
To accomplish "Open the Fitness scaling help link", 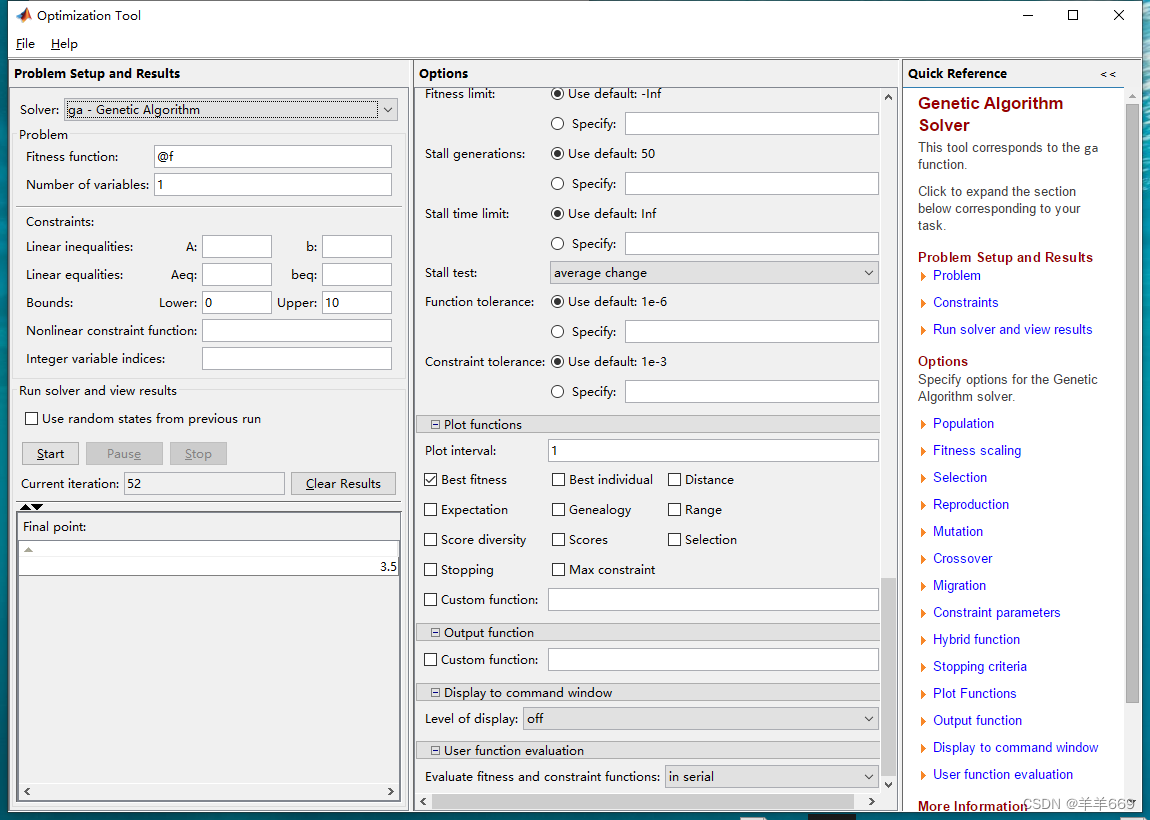I will [977, 451].
